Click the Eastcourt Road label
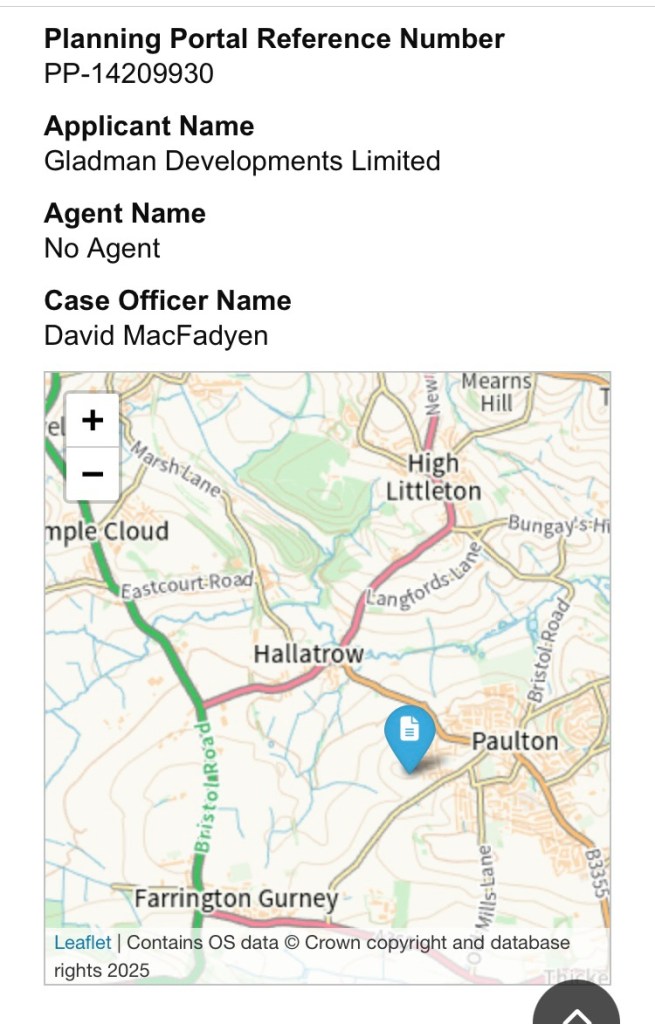 click(x=186, y=585)
